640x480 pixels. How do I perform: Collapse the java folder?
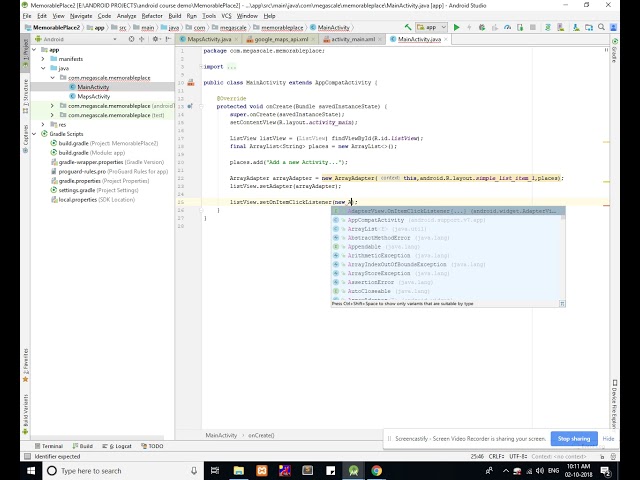tap(43, 69)
